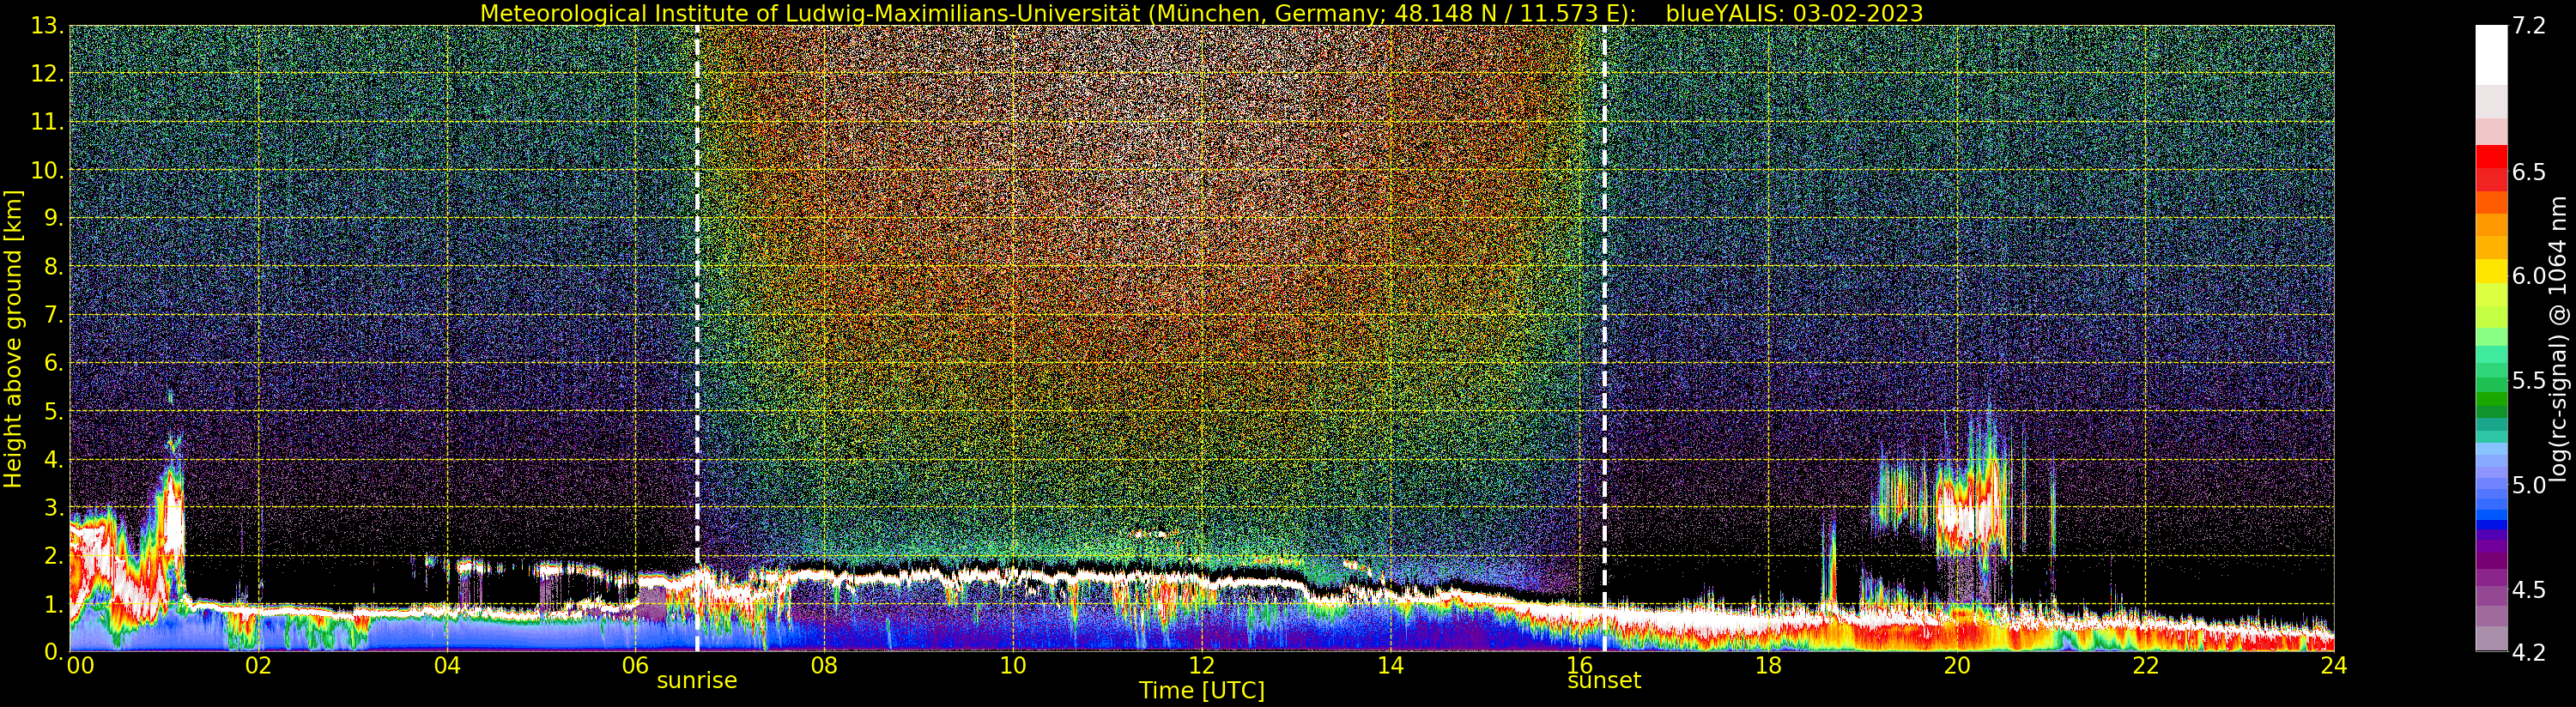Click the 10. tick on the height axis
2576x707 pixels.
point(47,171)
